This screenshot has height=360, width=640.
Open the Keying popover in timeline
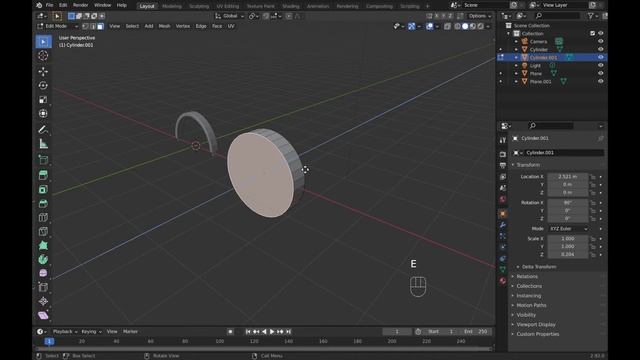click(91, 331)
